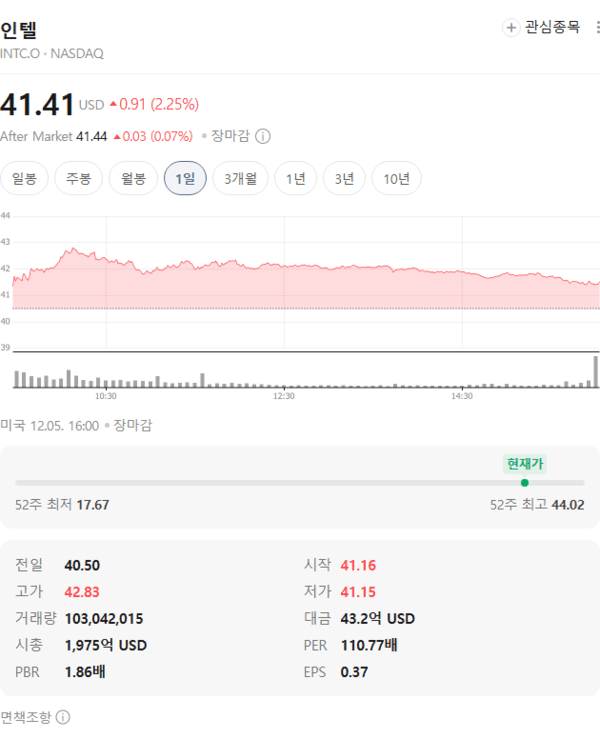Click the 시작 value 41.16
Screen dimensions: 600x739
point(358,565)
